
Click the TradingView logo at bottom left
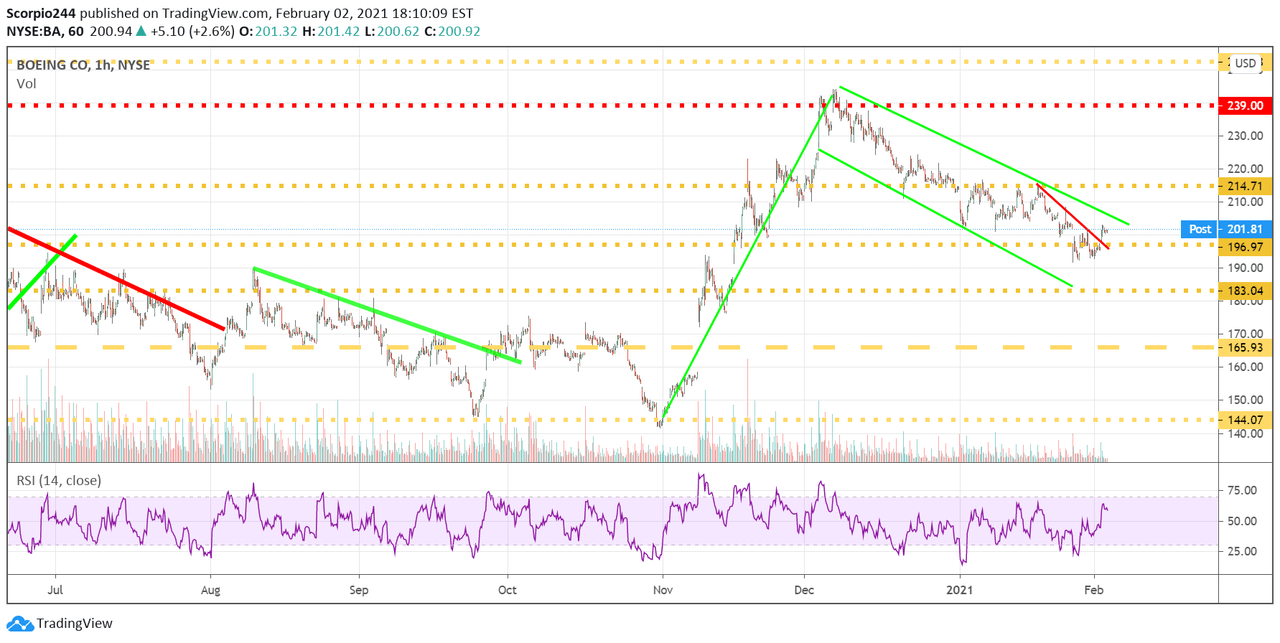tap(60, 623)
